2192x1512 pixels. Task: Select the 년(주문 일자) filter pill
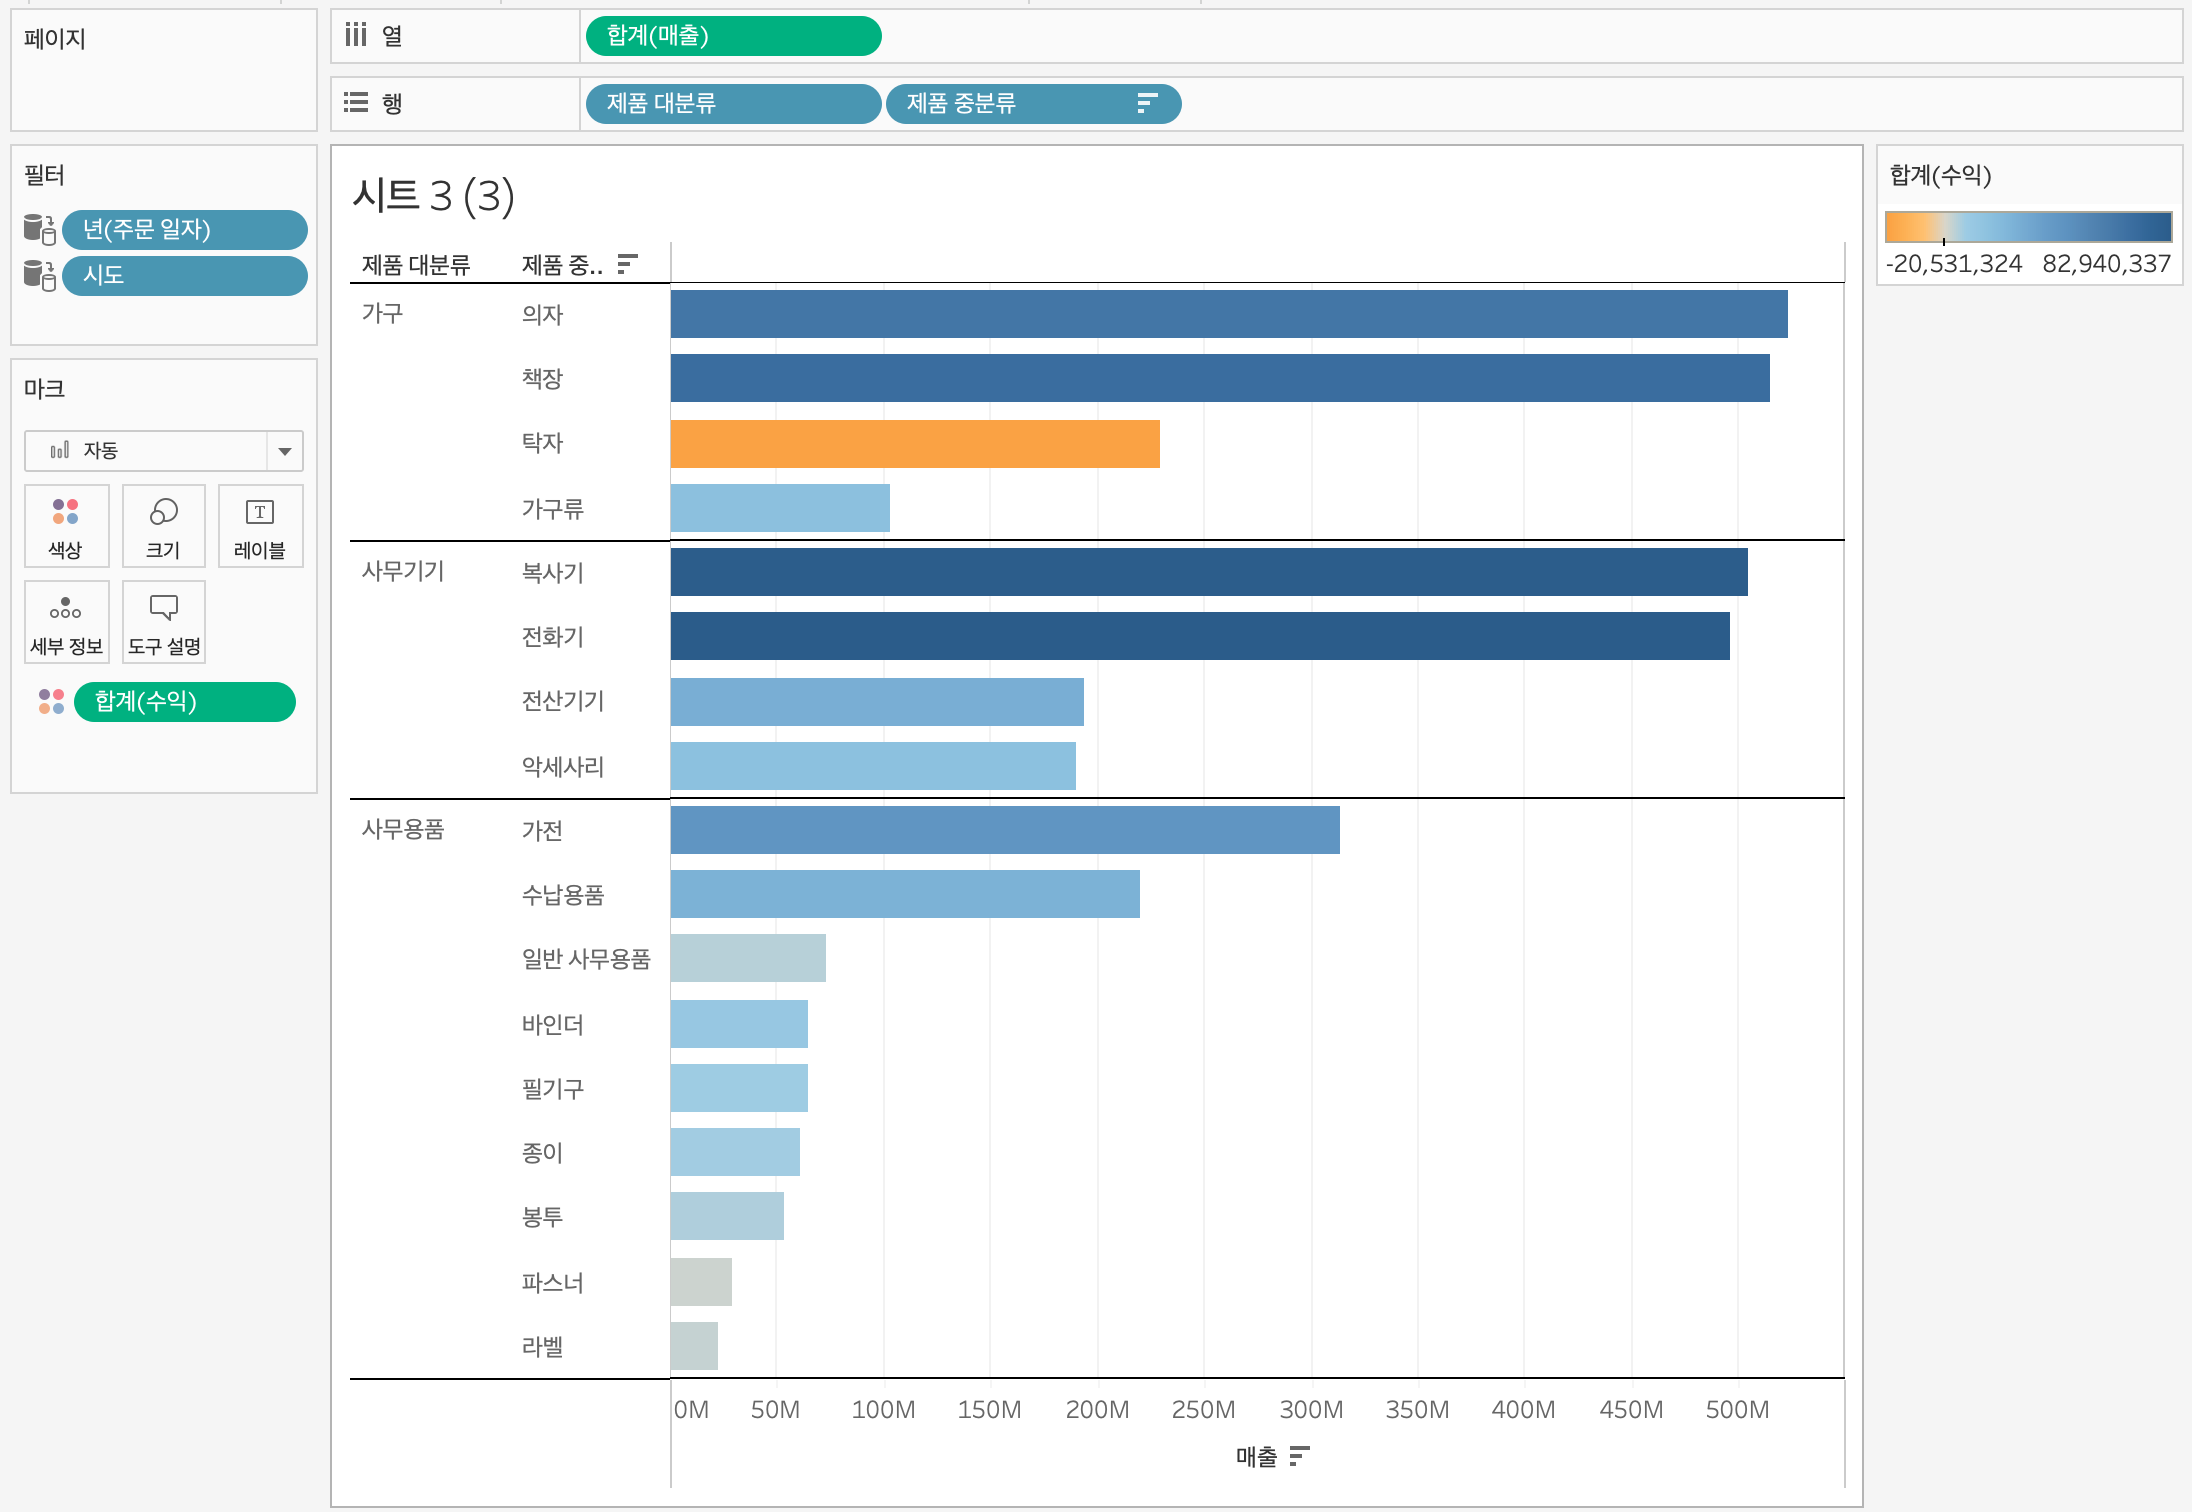pos(184,229)
